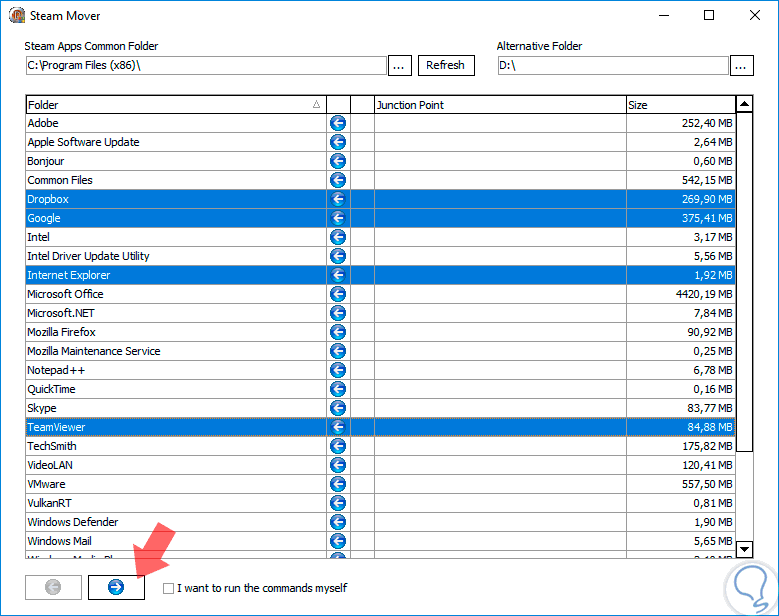Select the Bonjour folder row

point(381,161)
